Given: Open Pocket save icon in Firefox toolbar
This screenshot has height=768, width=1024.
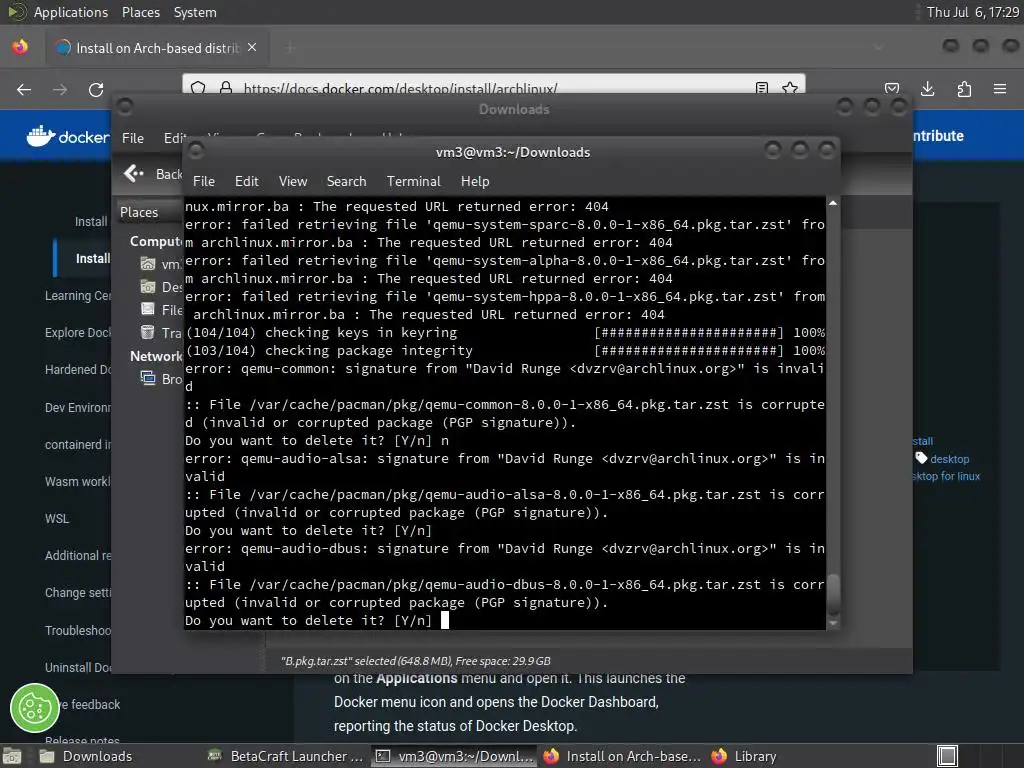Looking at the screenshot, I should coord(892,89).
